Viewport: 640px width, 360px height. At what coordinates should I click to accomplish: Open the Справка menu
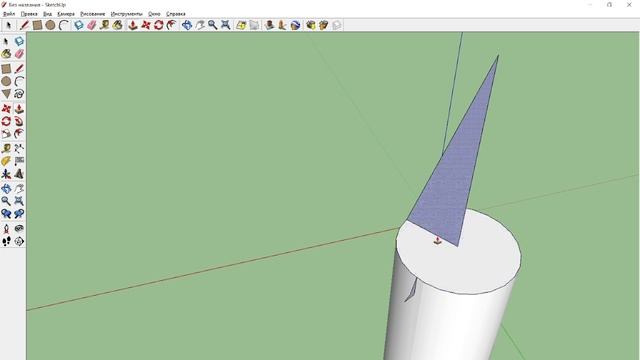[176, 14]
